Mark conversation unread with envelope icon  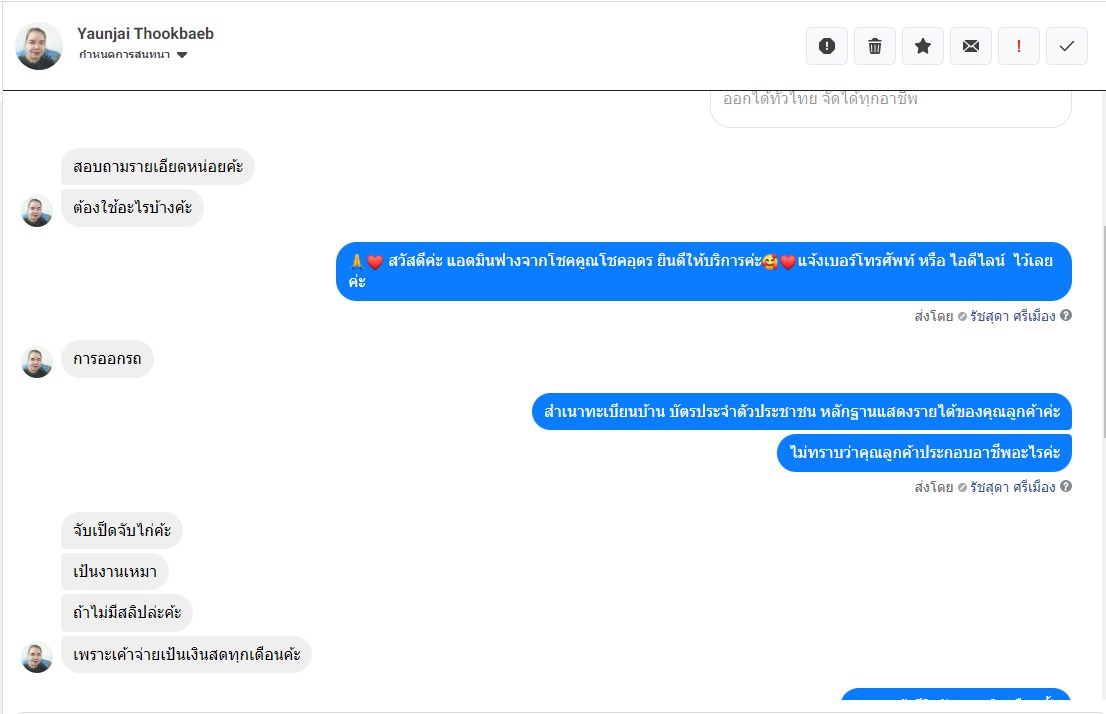pos(971,47)
